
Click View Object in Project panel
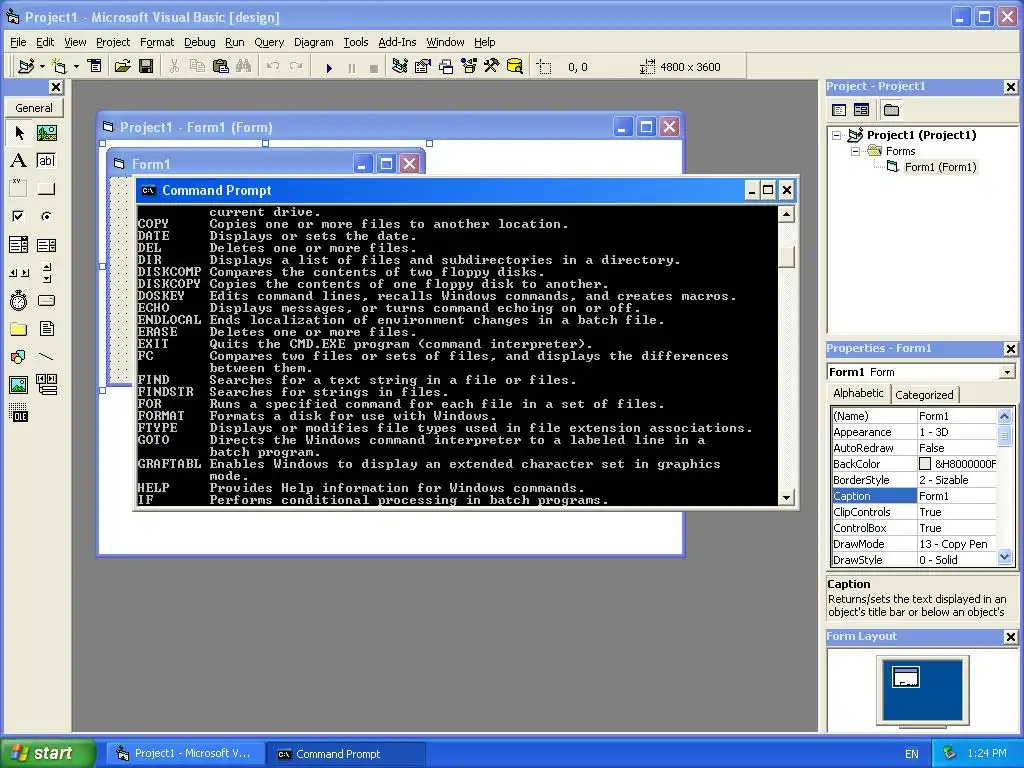pyautogui.click(x=861, y=110)
